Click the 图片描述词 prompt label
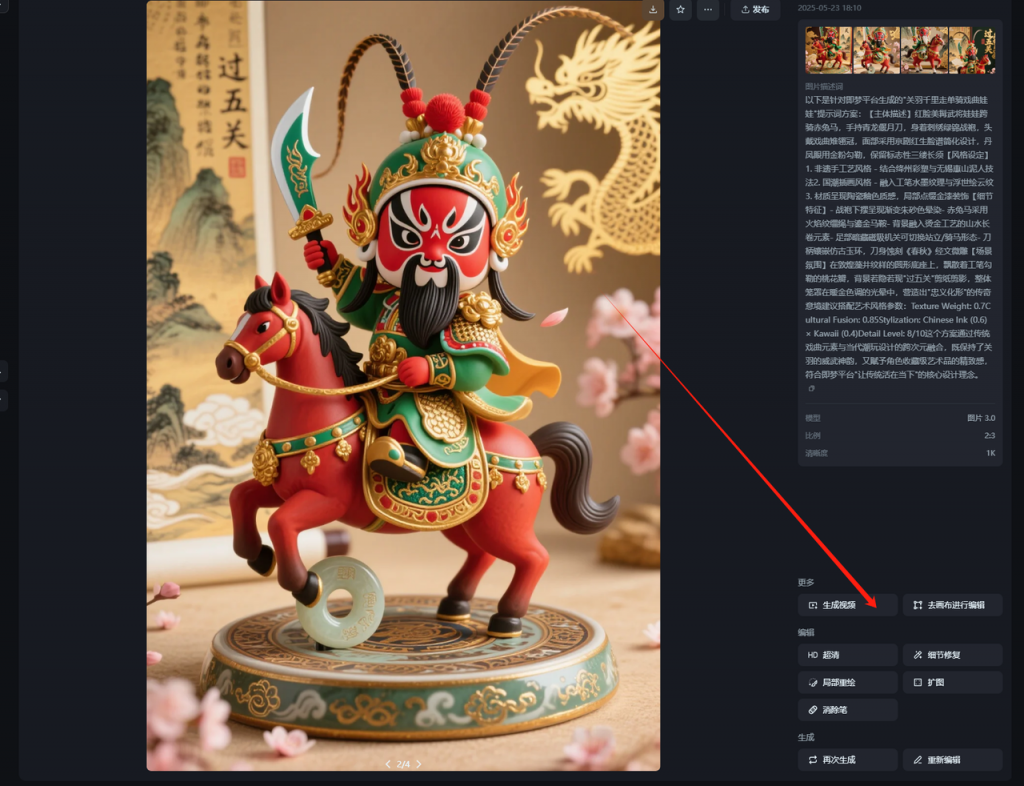This screenshot has height=786, width=1024. coord(824,86)
